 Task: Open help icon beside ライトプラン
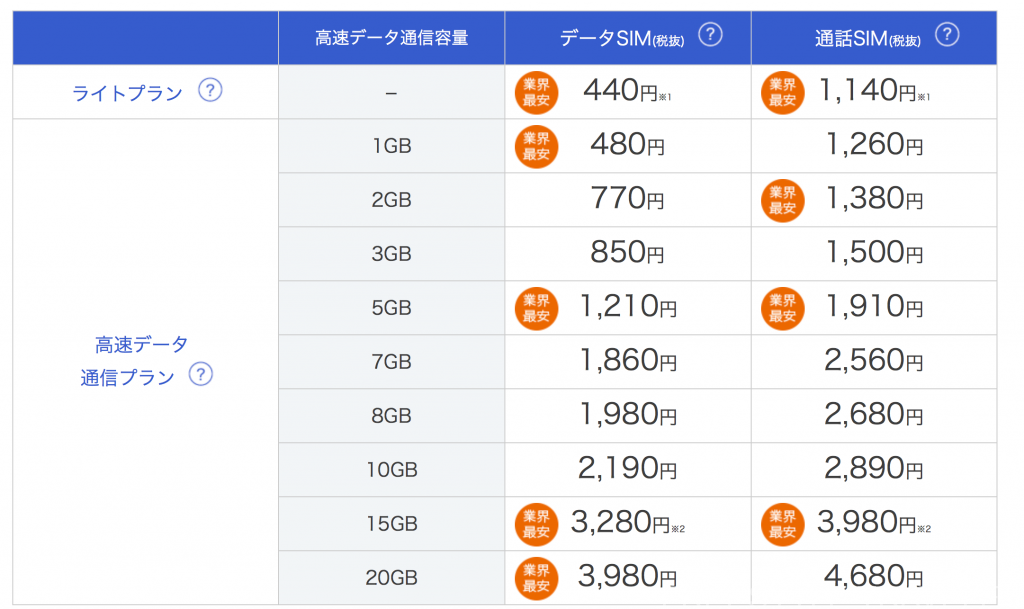pos(210,89)
